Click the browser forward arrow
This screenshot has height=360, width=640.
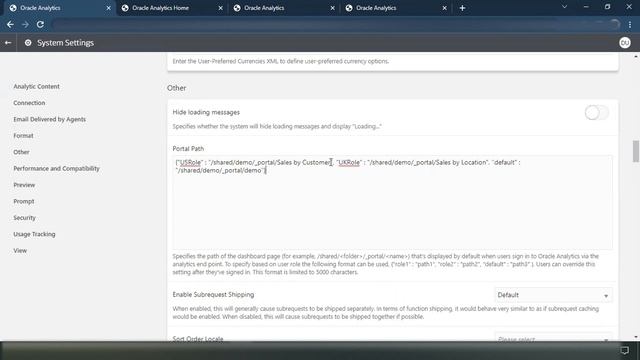pos(25,24)
